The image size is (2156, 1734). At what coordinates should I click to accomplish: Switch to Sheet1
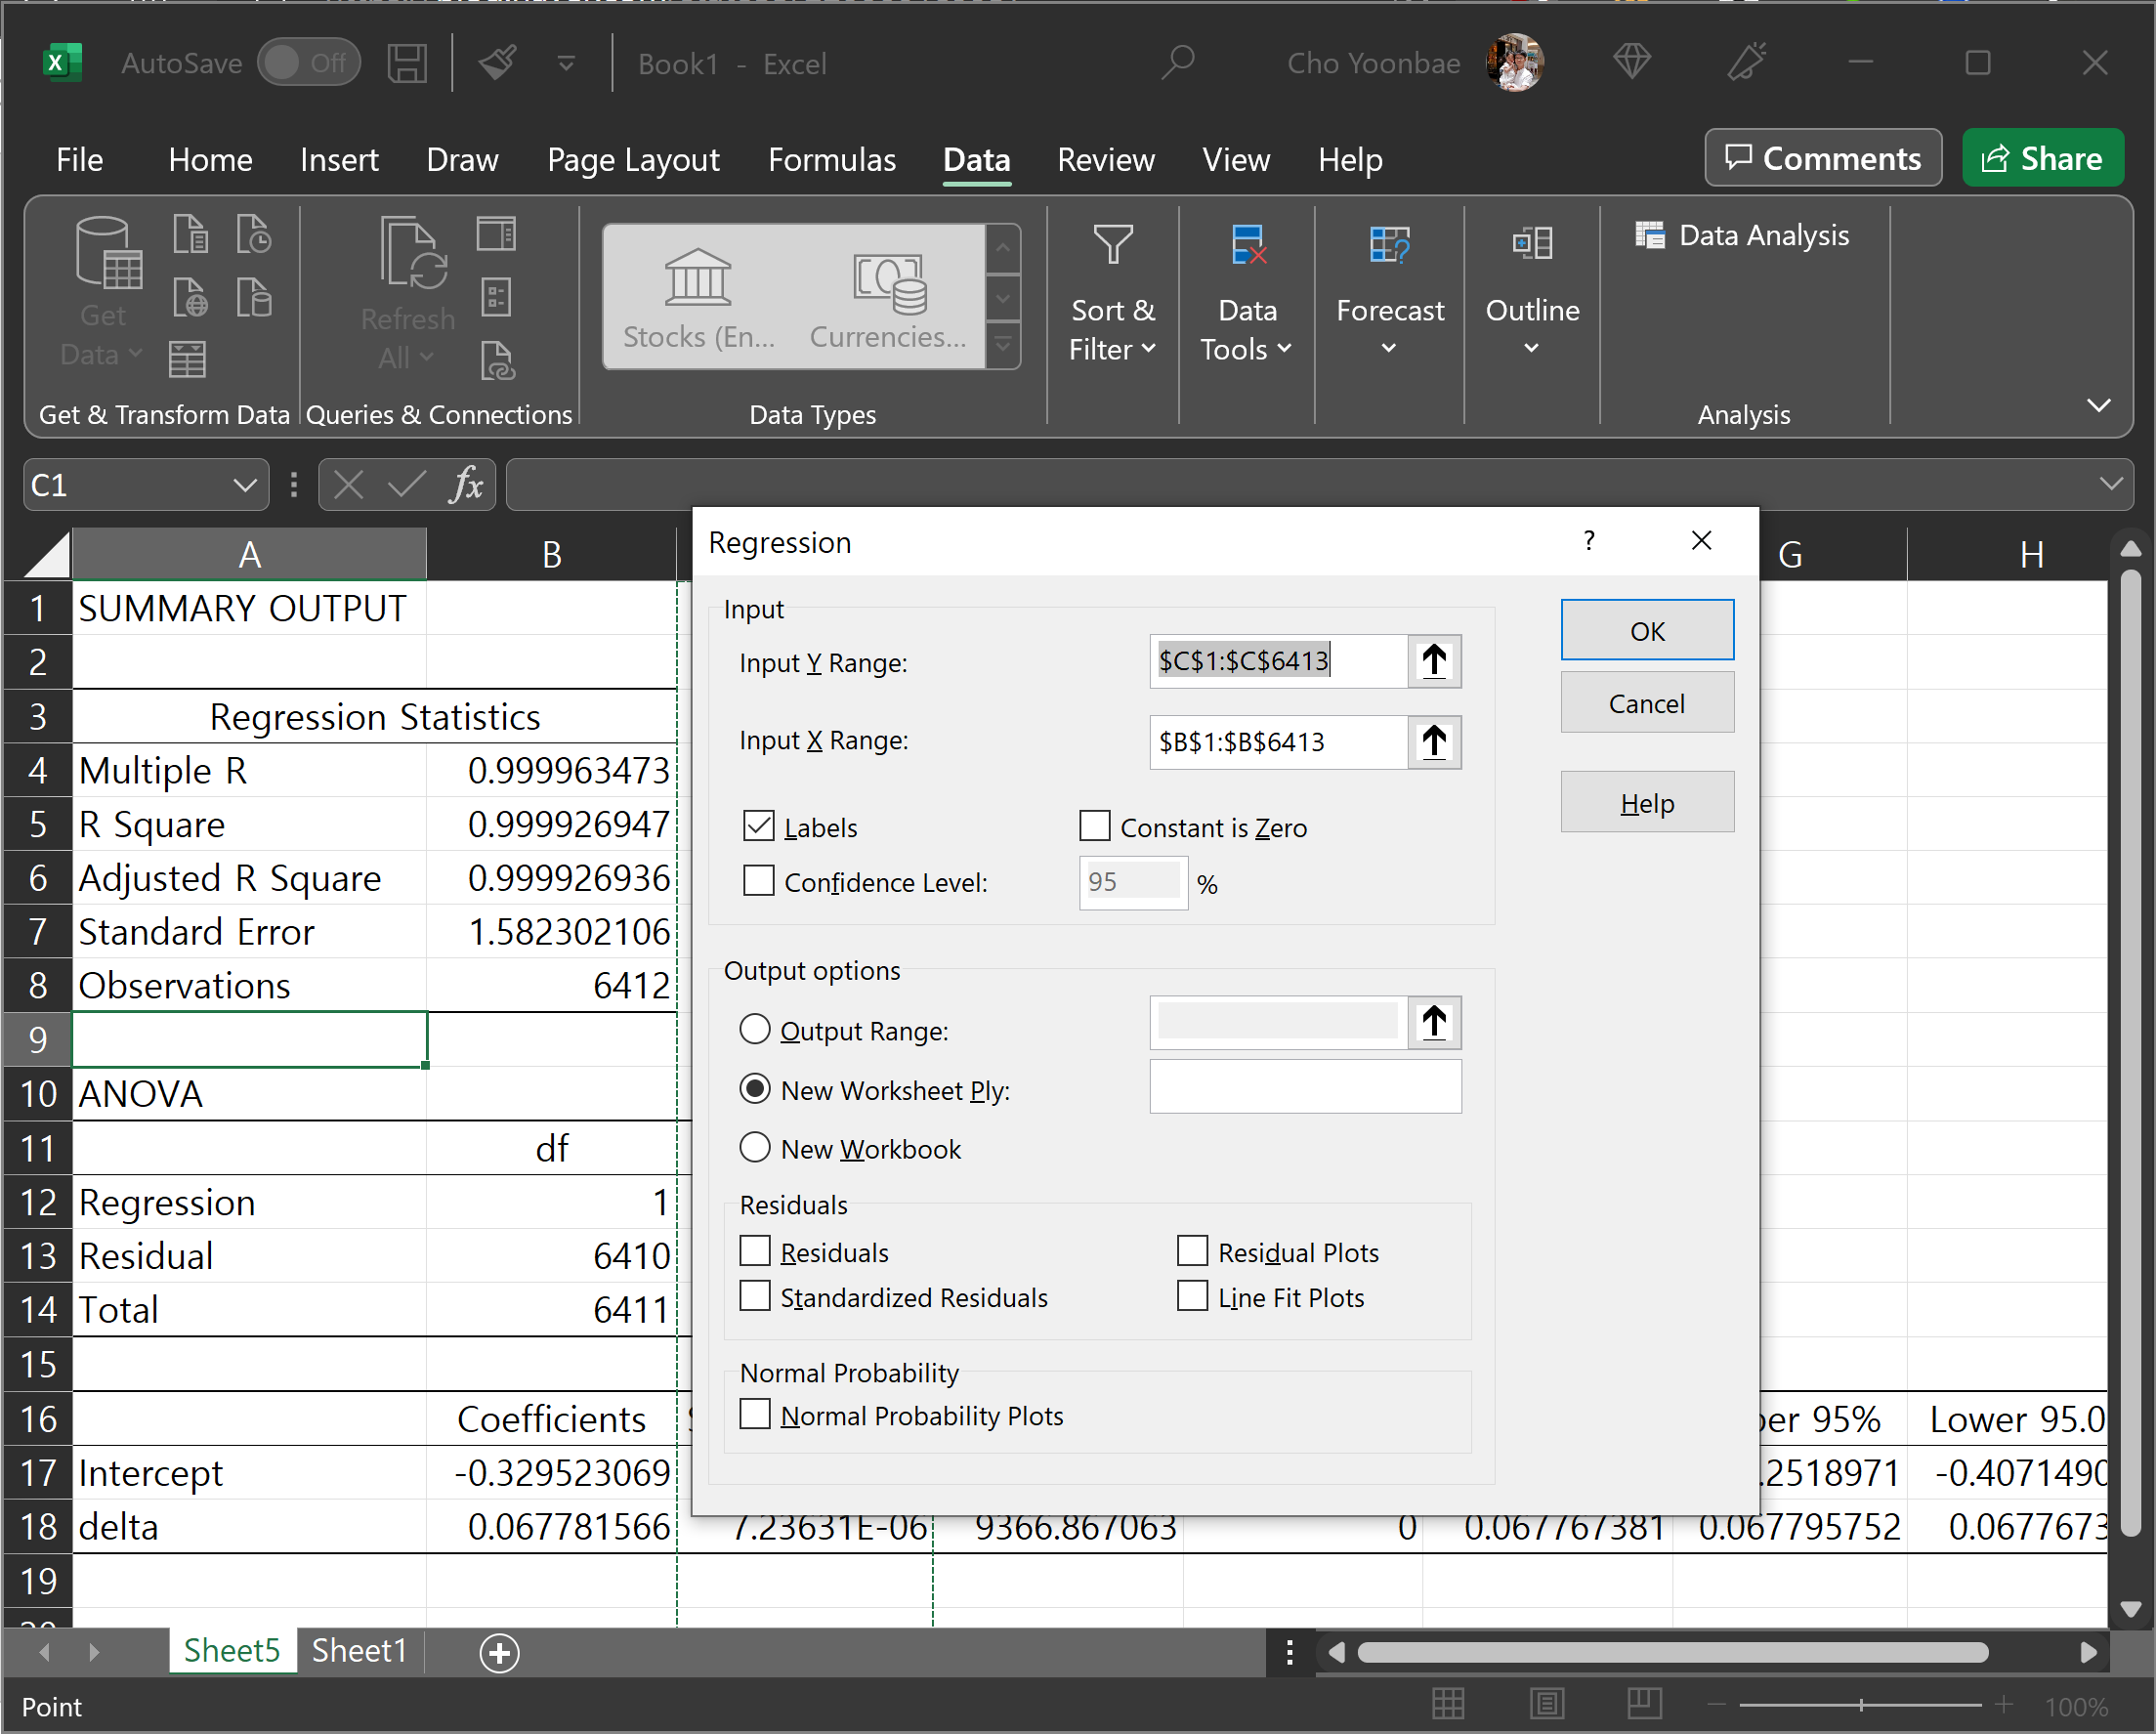pyautogui.click(x=357, y=1651)
